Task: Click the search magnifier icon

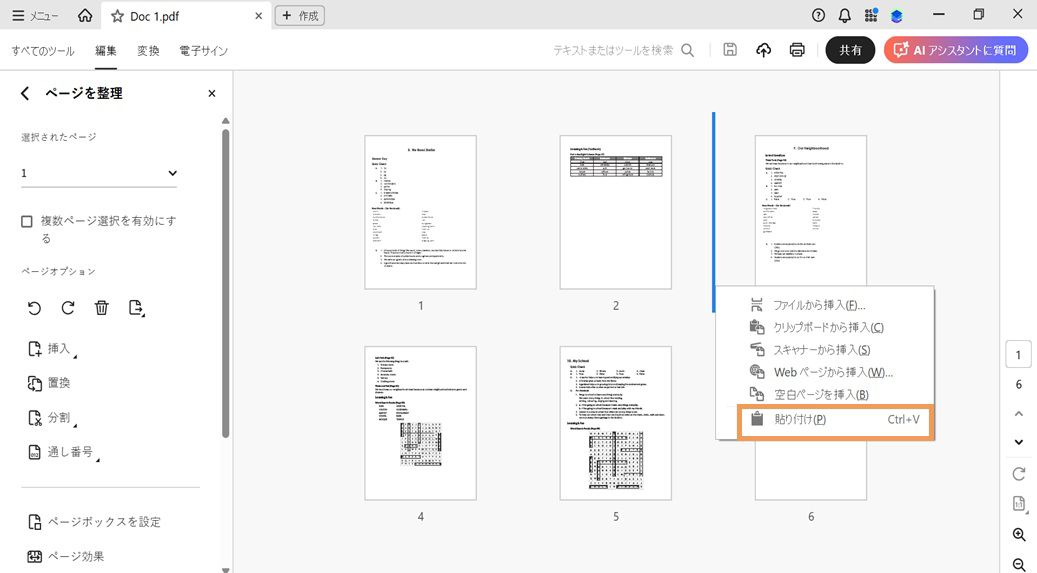Action: 688,50
